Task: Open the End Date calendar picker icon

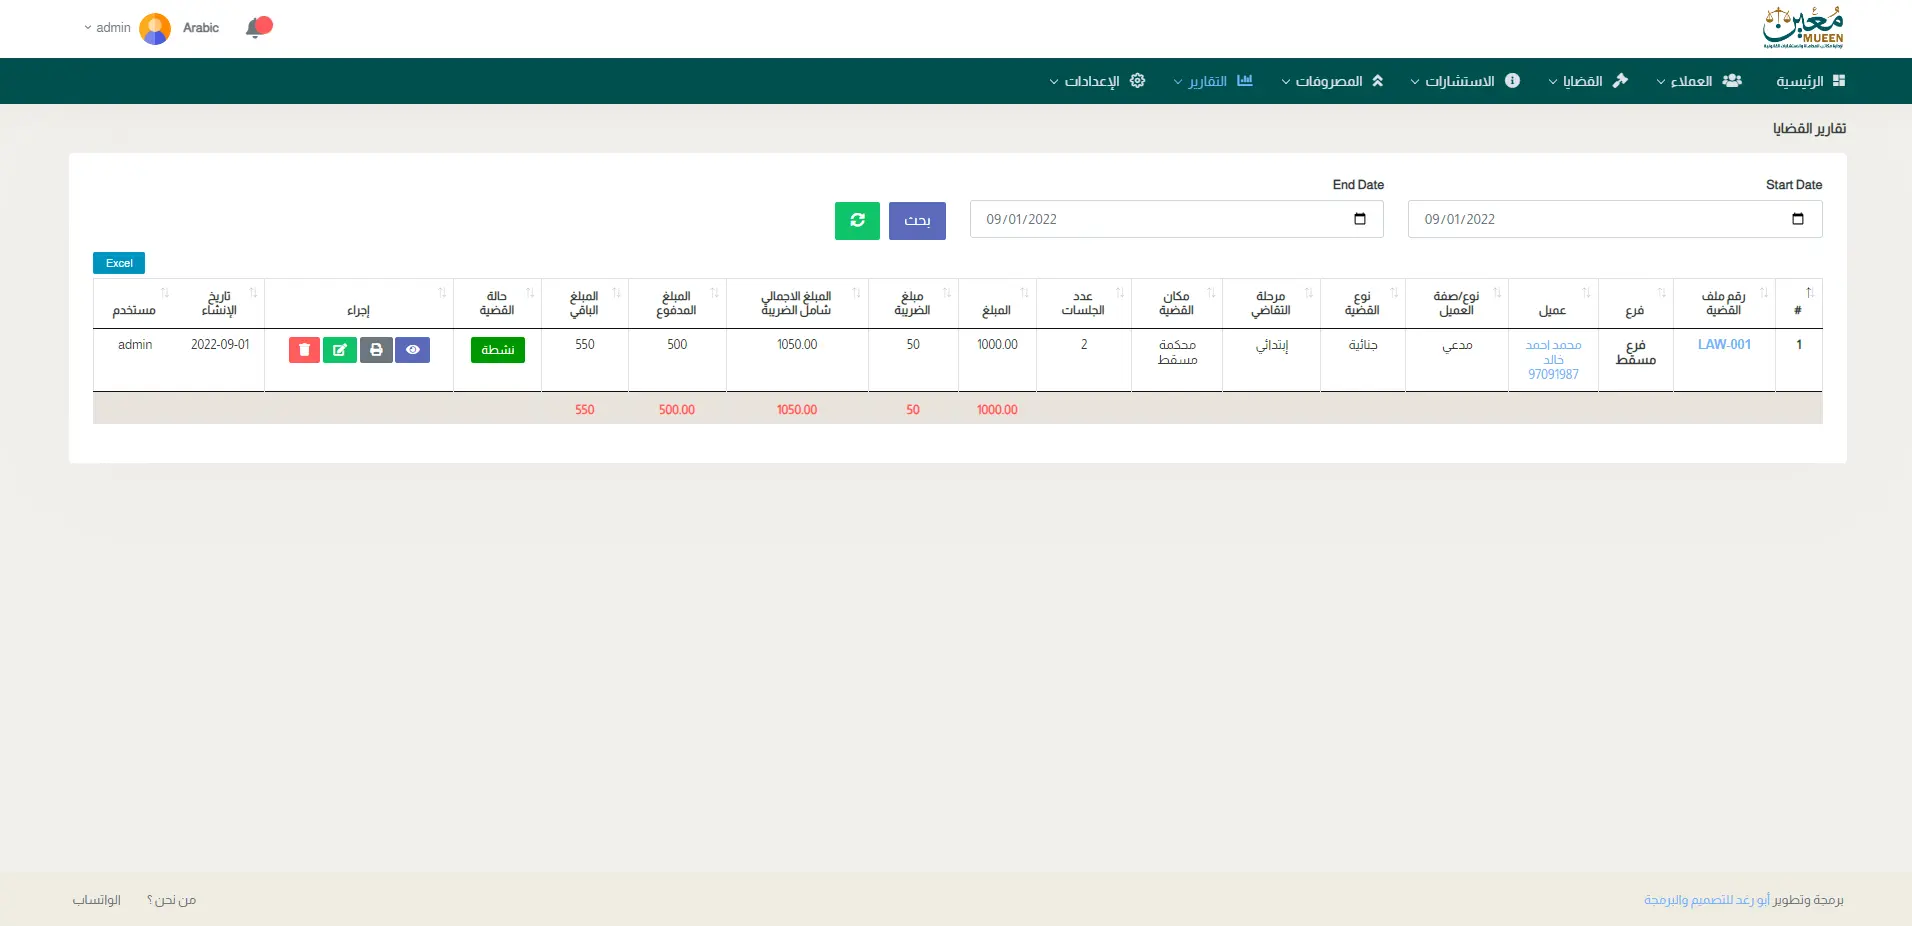Action: 1359,219
